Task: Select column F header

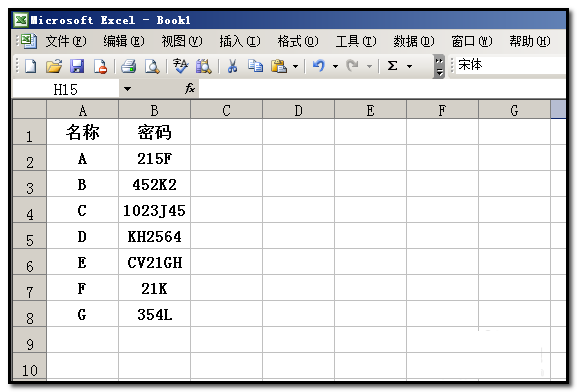Action: (x=442, y=110)
